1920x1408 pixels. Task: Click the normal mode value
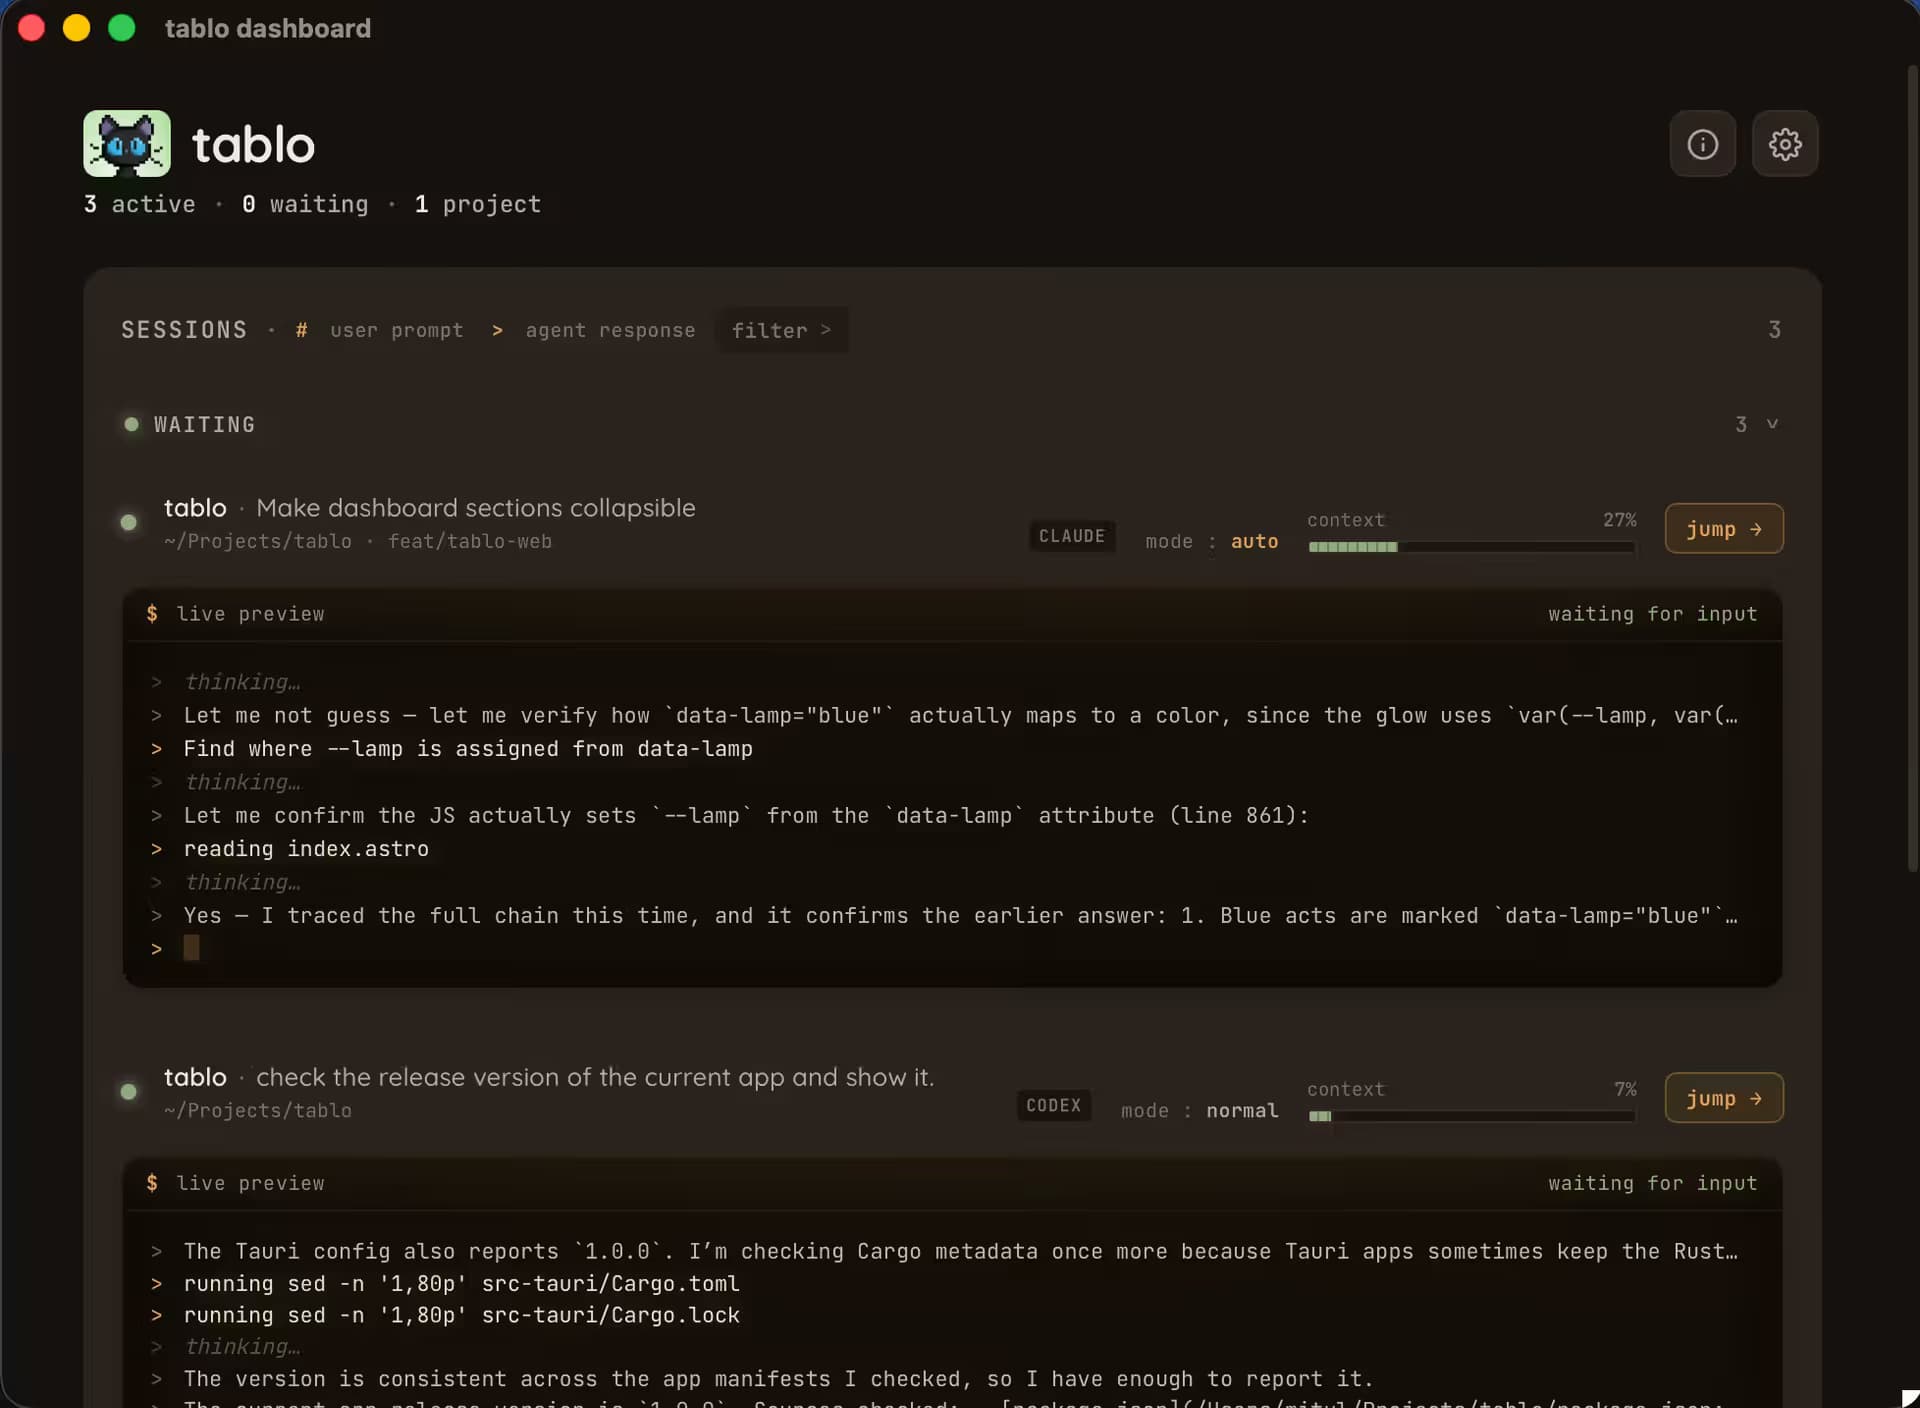1242,1111
